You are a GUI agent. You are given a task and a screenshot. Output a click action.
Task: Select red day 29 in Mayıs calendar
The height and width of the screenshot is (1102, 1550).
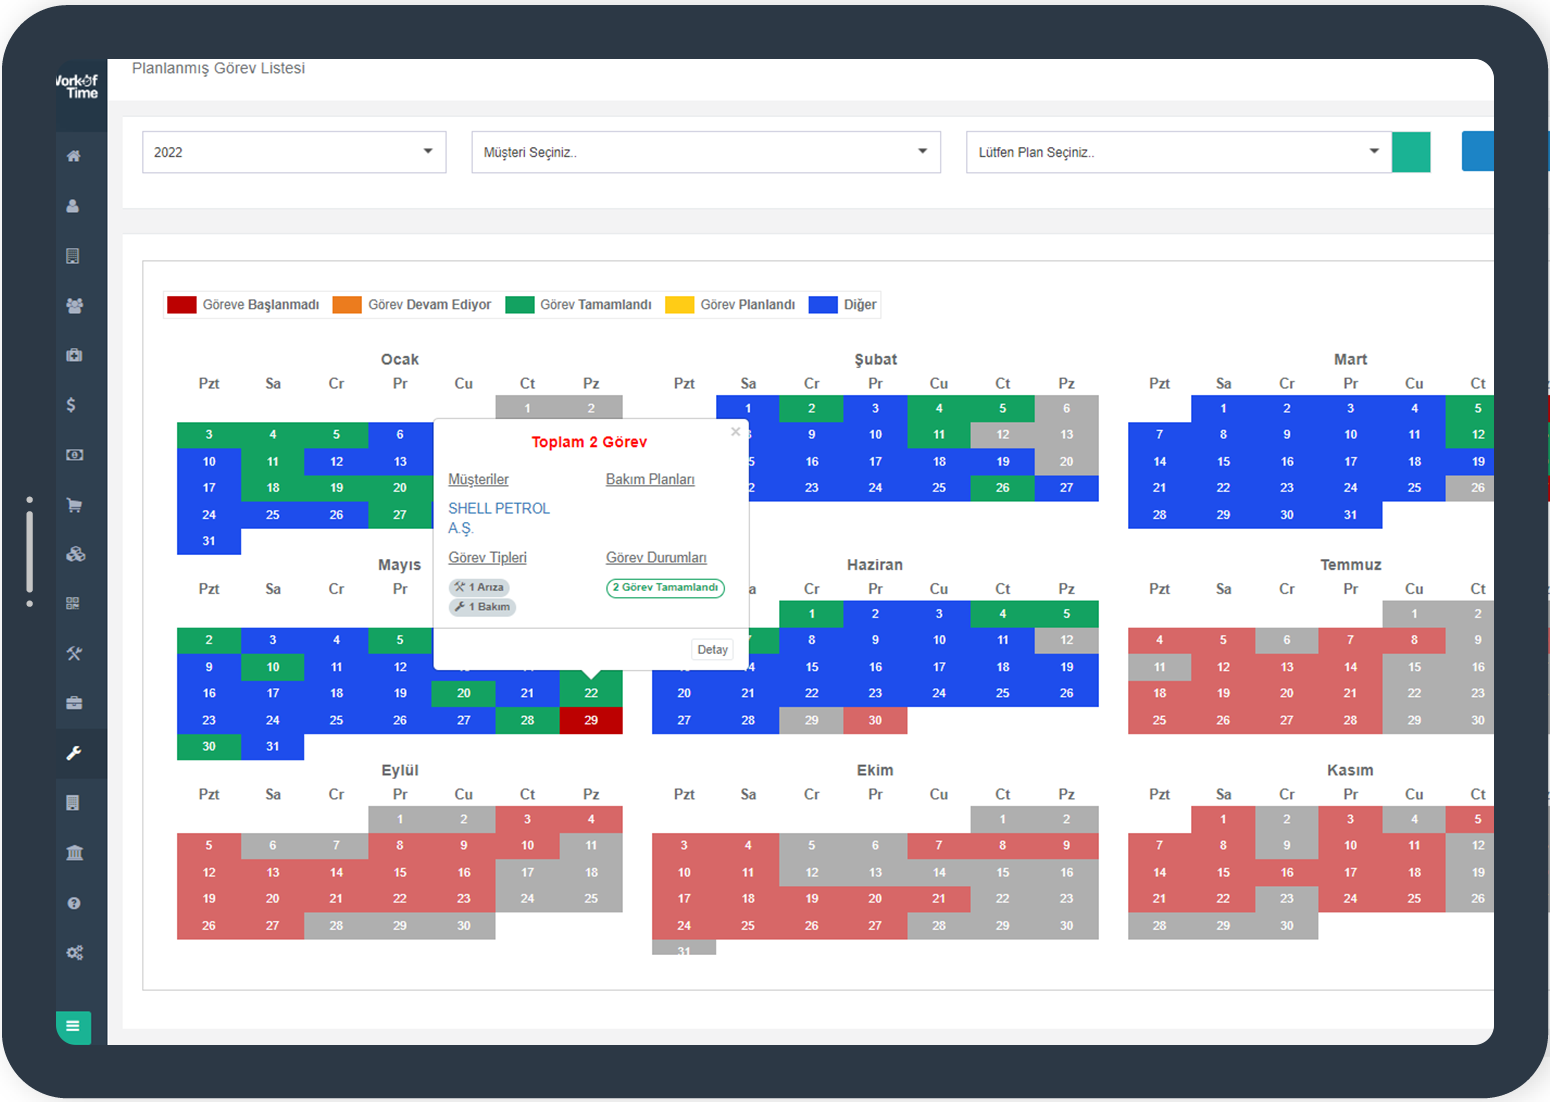591,720
